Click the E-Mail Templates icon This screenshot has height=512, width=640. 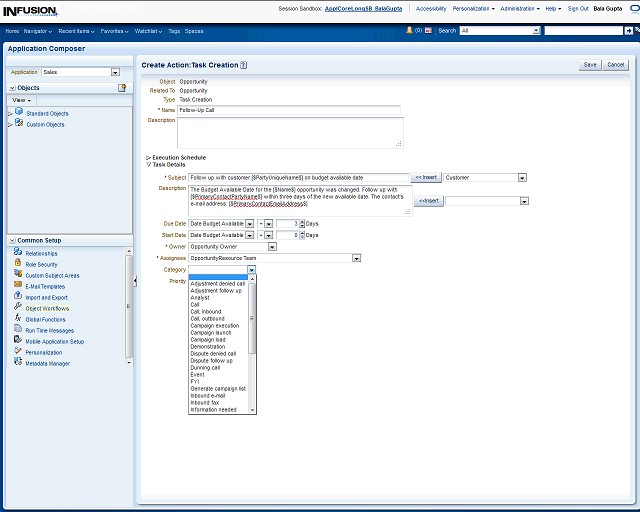(x=18, y=286)
